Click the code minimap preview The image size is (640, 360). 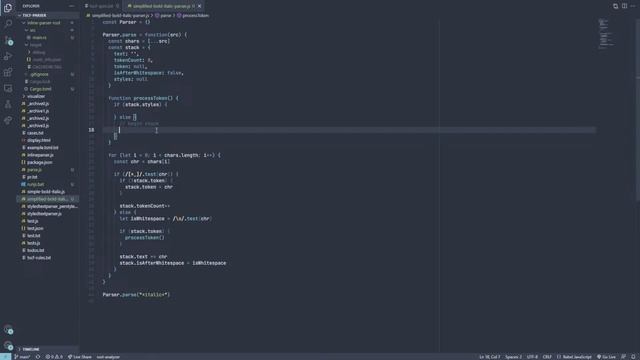606,34
